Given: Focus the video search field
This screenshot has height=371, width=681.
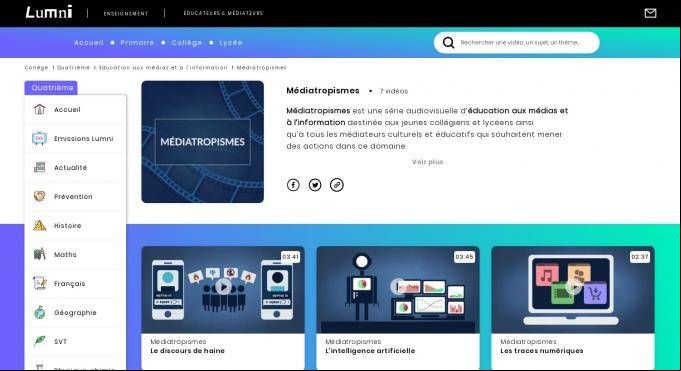Looking at the screenshot, I should tap(519, 43).
